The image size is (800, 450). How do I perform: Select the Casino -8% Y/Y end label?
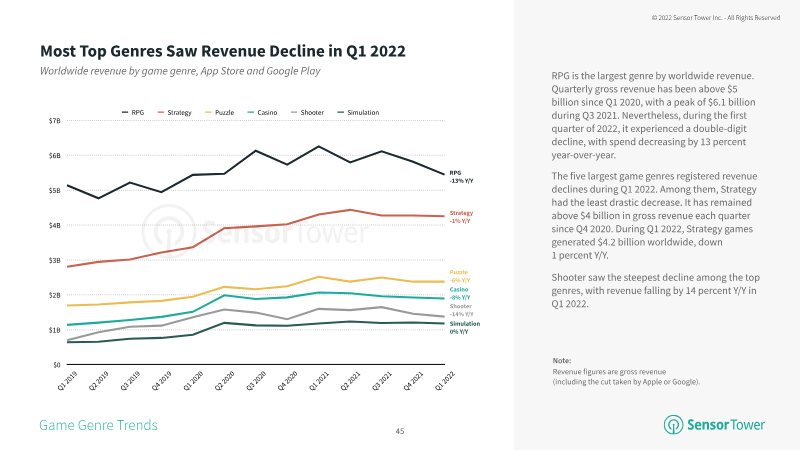tap(461, 293)
